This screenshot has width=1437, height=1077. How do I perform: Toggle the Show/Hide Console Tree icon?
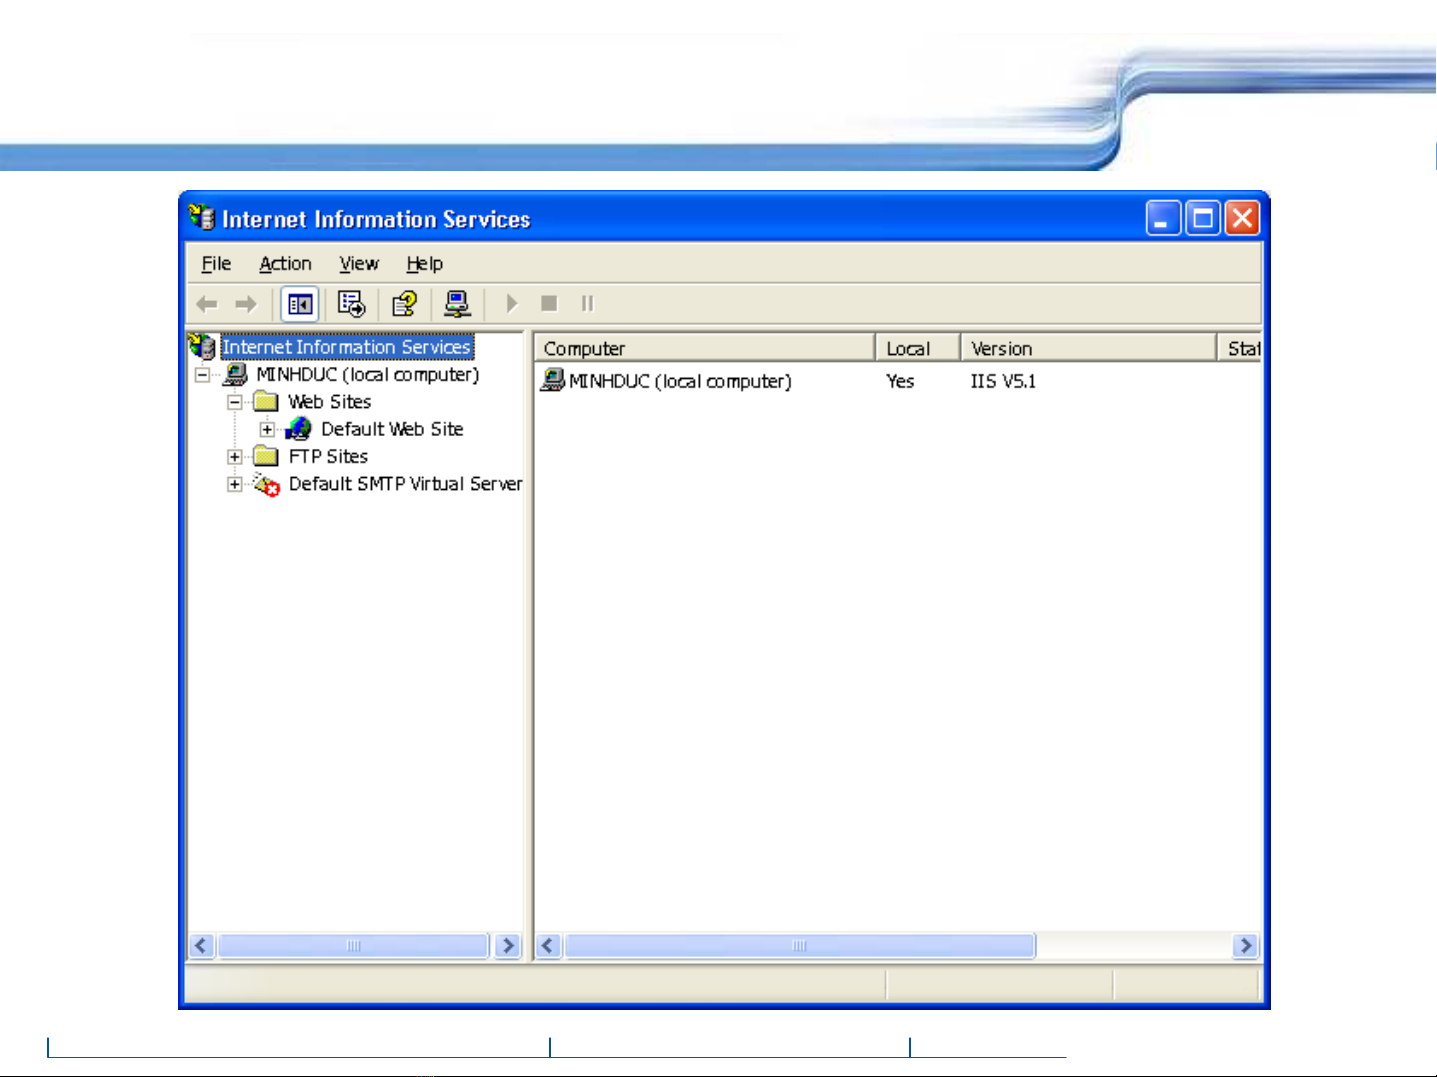(x=300, y=304)
